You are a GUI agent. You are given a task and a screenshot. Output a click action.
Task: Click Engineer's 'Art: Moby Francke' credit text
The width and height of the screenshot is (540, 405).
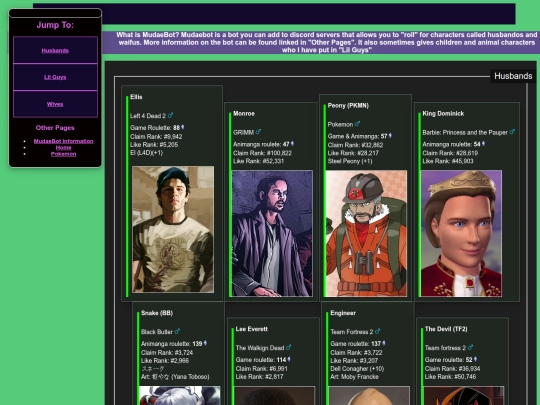point(354,377)
